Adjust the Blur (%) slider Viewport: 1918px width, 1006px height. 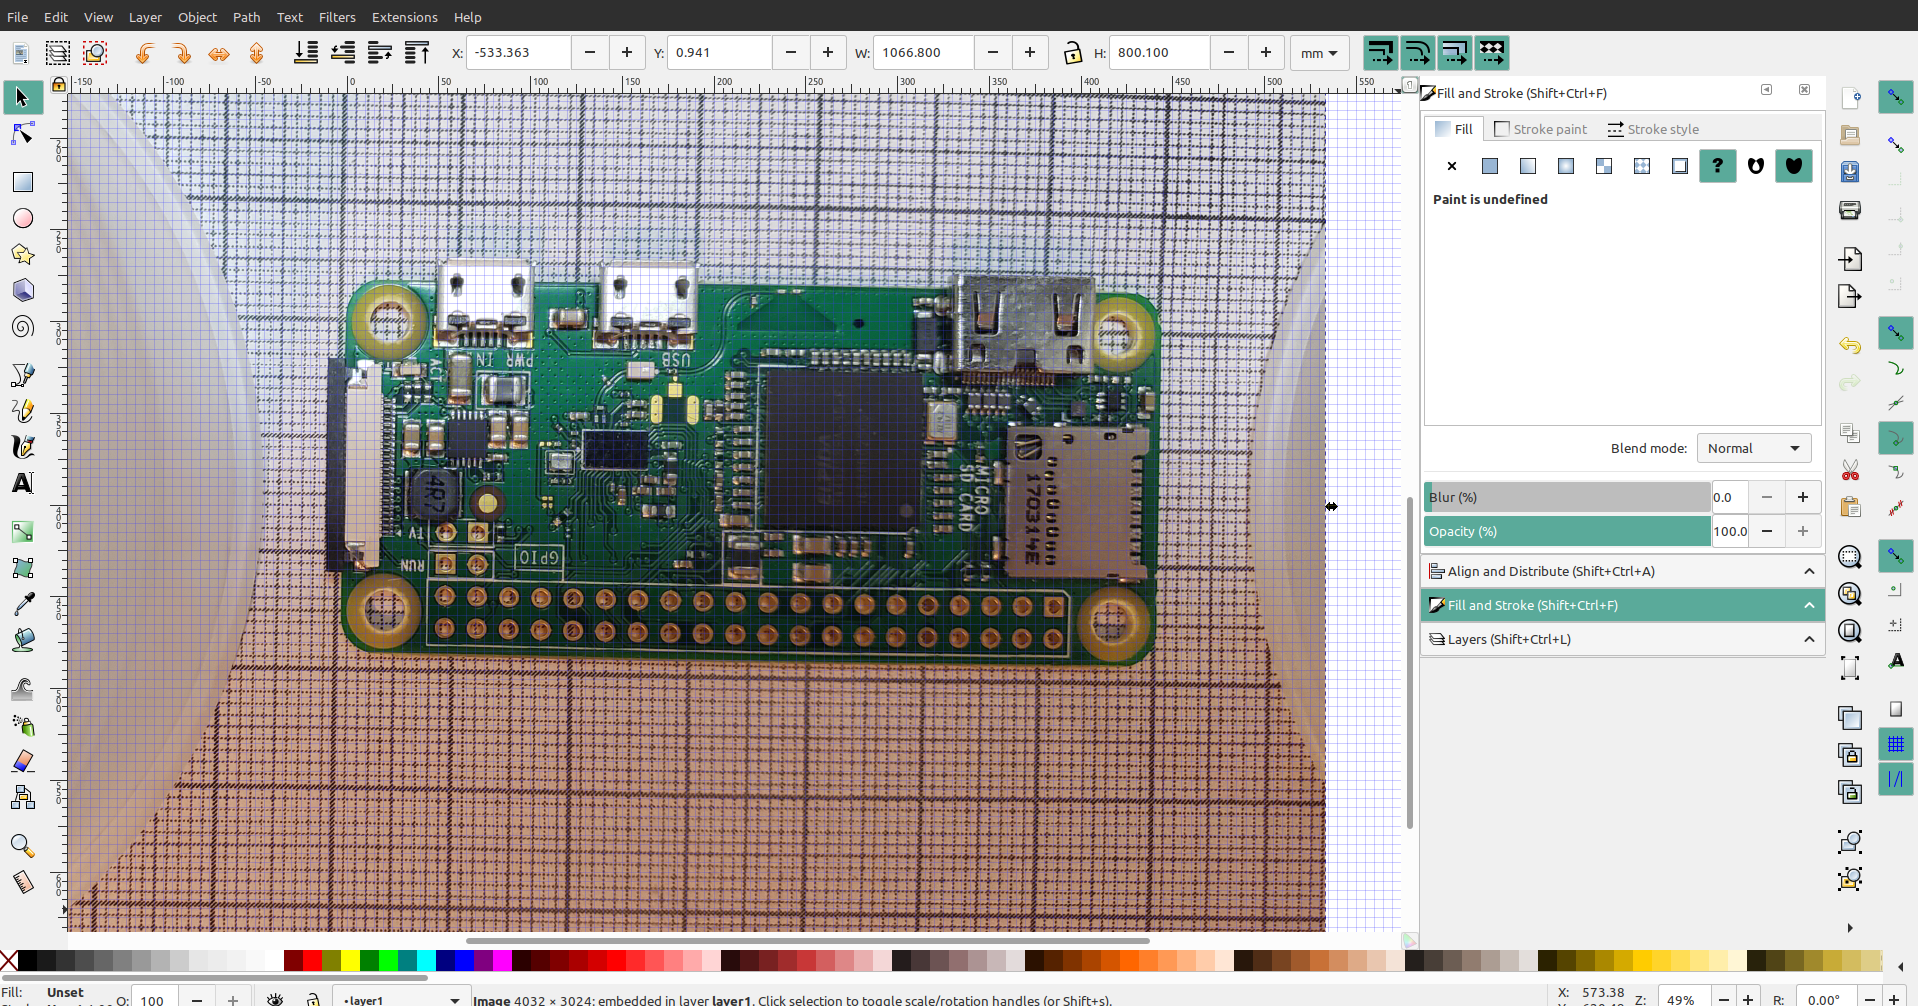pyautogui.click(x=1567, y=497)
